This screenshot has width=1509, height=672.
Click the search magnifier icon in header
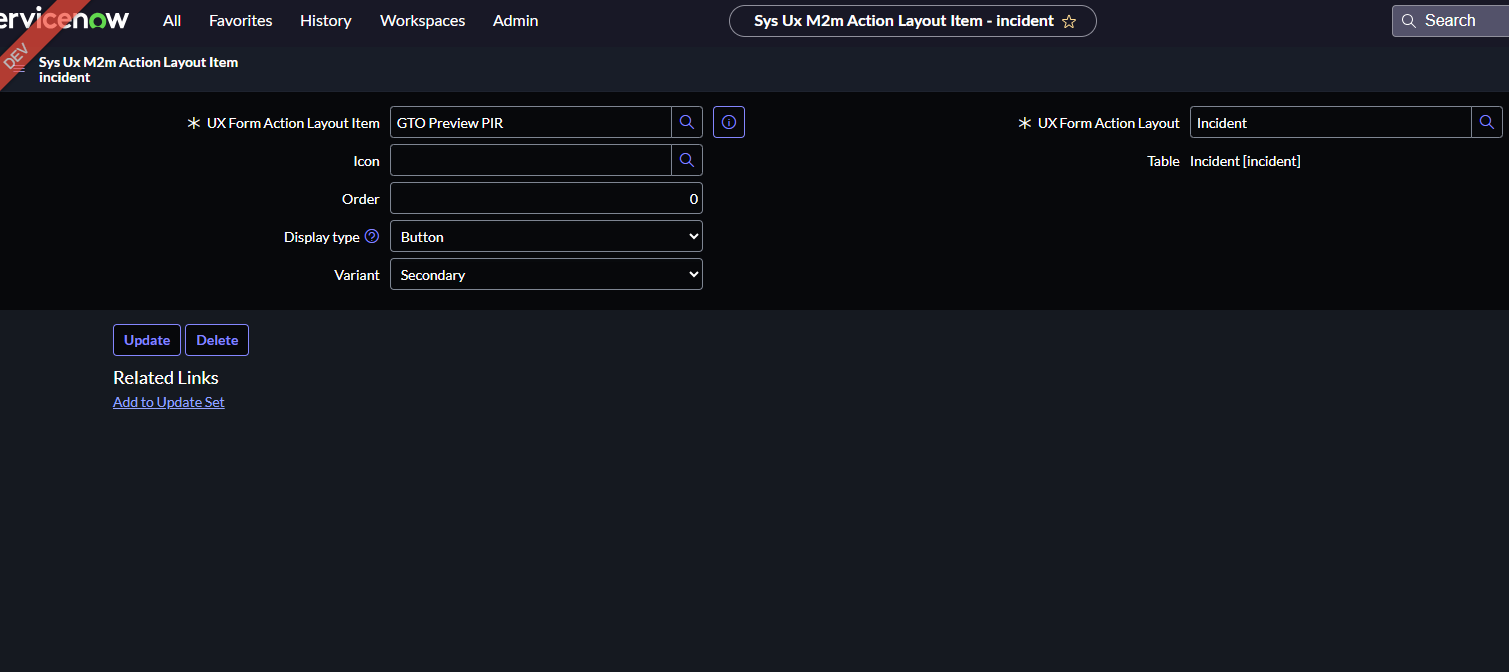pos(1409,21)
